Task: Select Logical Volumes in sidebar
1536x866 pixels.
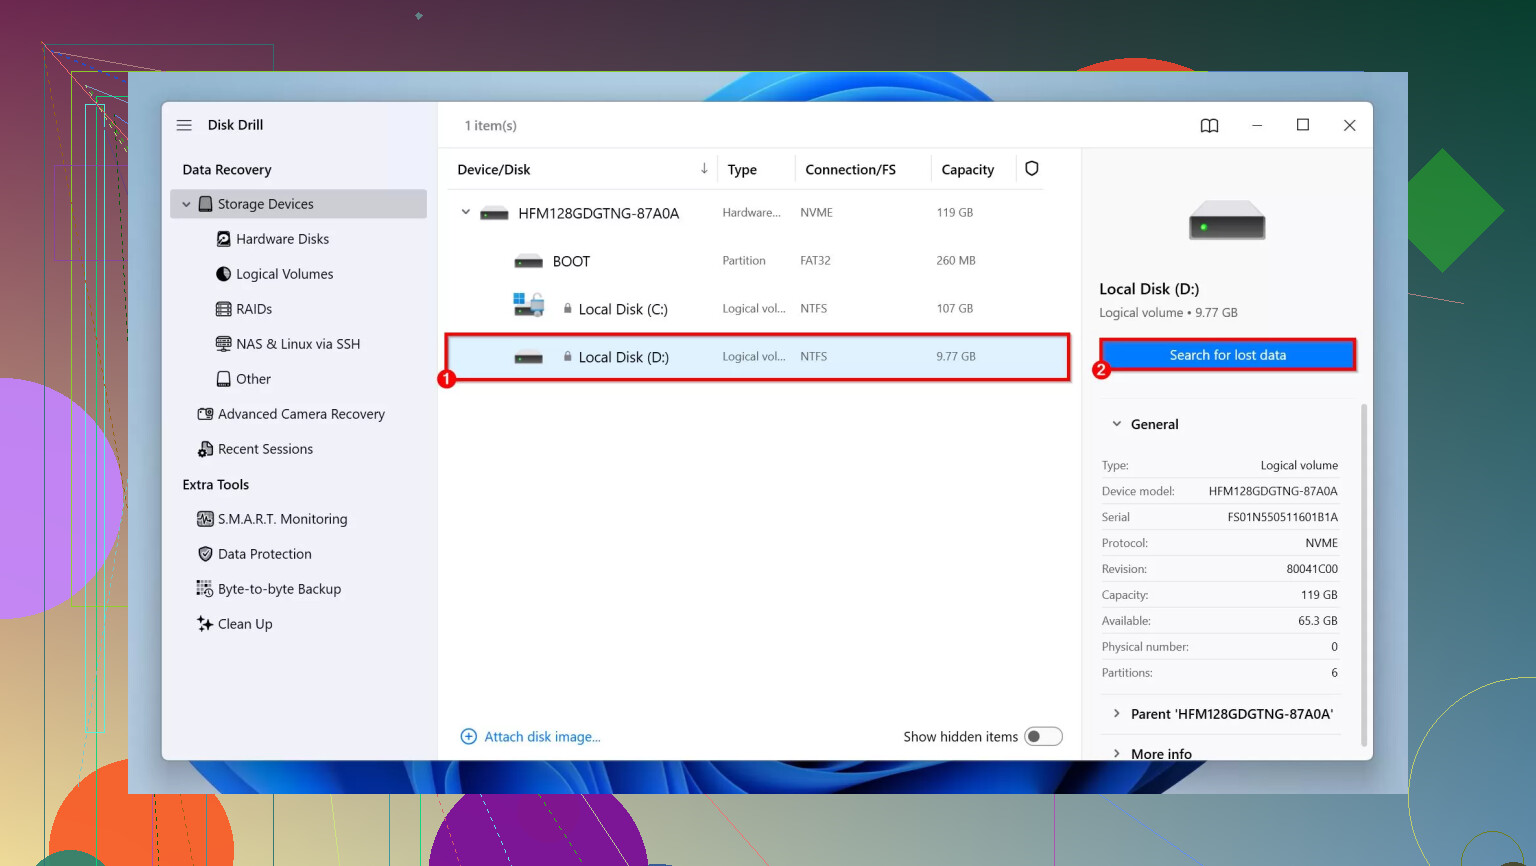Action: (x=284, y=274)
